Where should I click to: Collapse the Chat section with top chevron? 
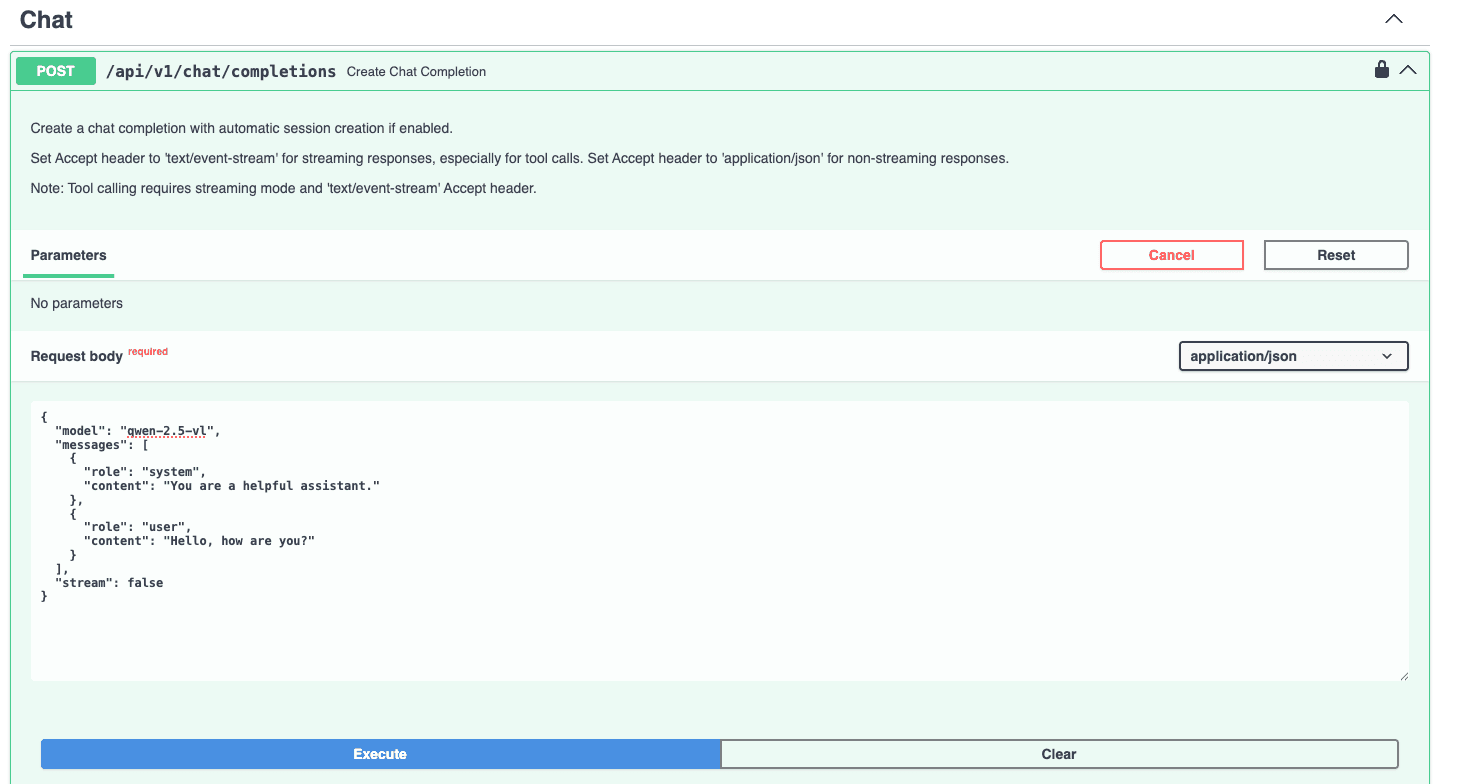tap(1393, 18)
